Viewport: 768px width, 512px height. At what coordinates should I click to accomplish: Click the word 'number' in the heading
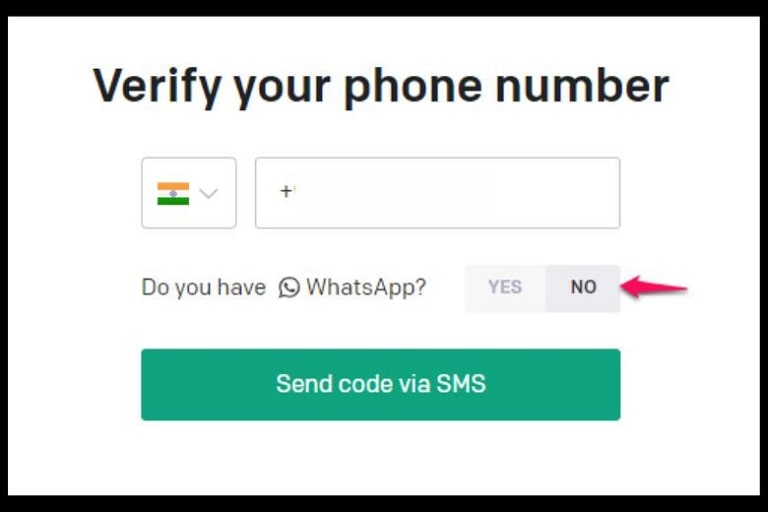[582, 85]
